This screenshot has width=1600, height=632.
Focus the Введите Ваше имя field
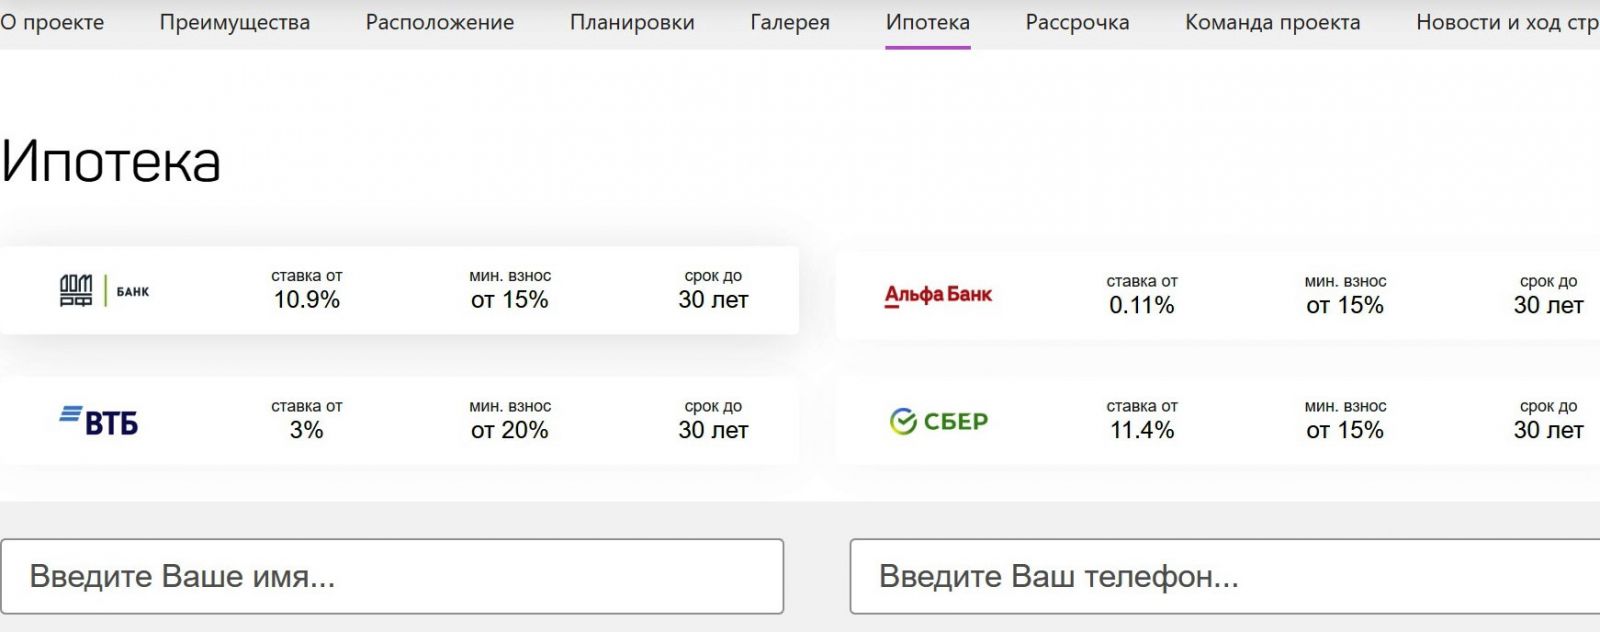pyautogui.click(x=392, y=576)
